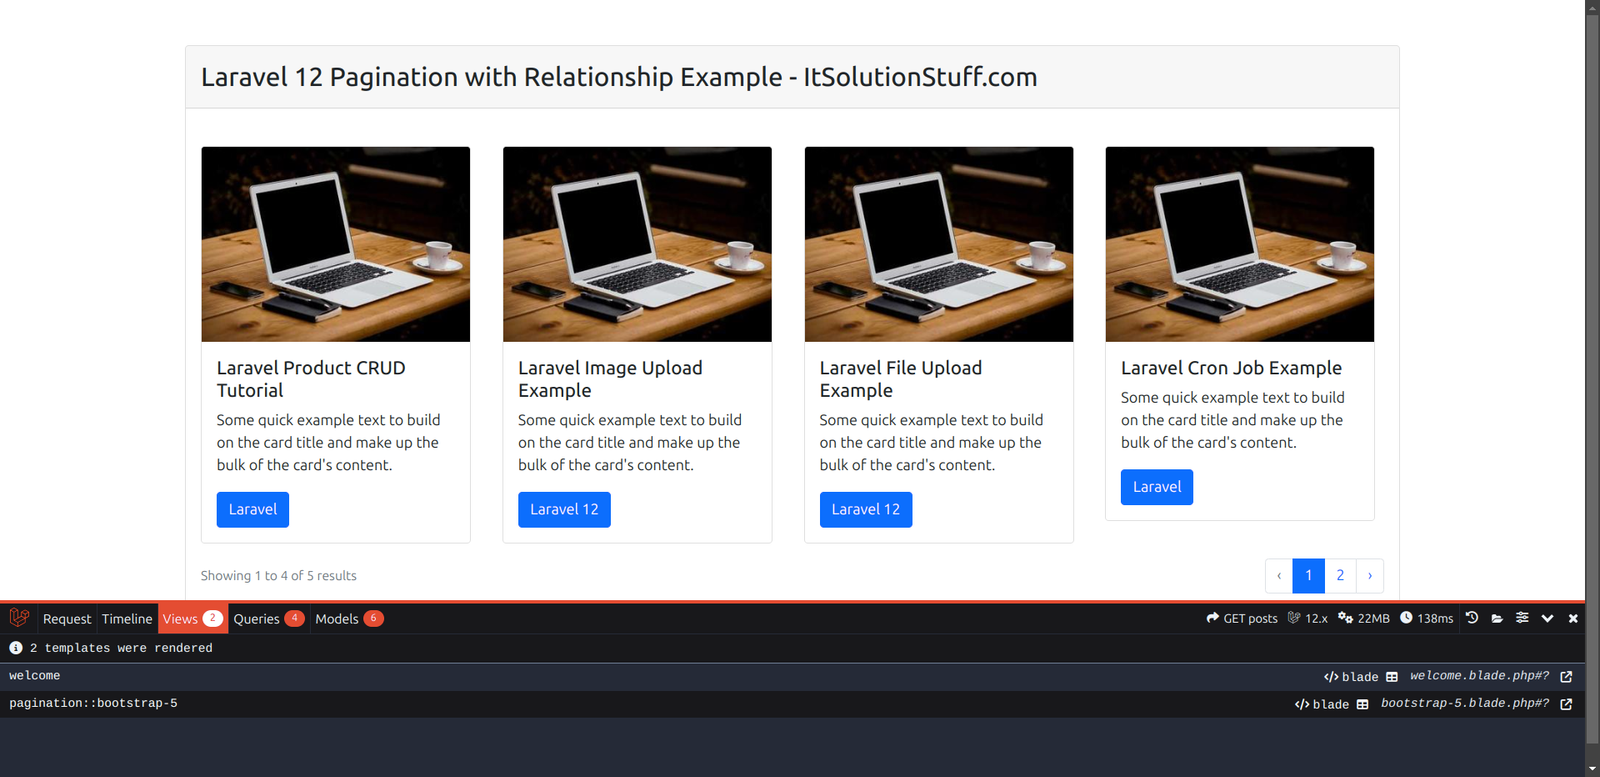Open welcome.blade.php in the editor
The image size is (1600, 777).
pos(1566,677)
